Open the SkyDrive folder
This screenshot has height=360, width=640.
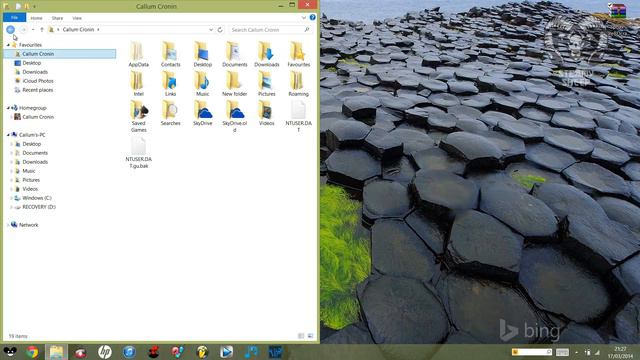click(202, 113)
